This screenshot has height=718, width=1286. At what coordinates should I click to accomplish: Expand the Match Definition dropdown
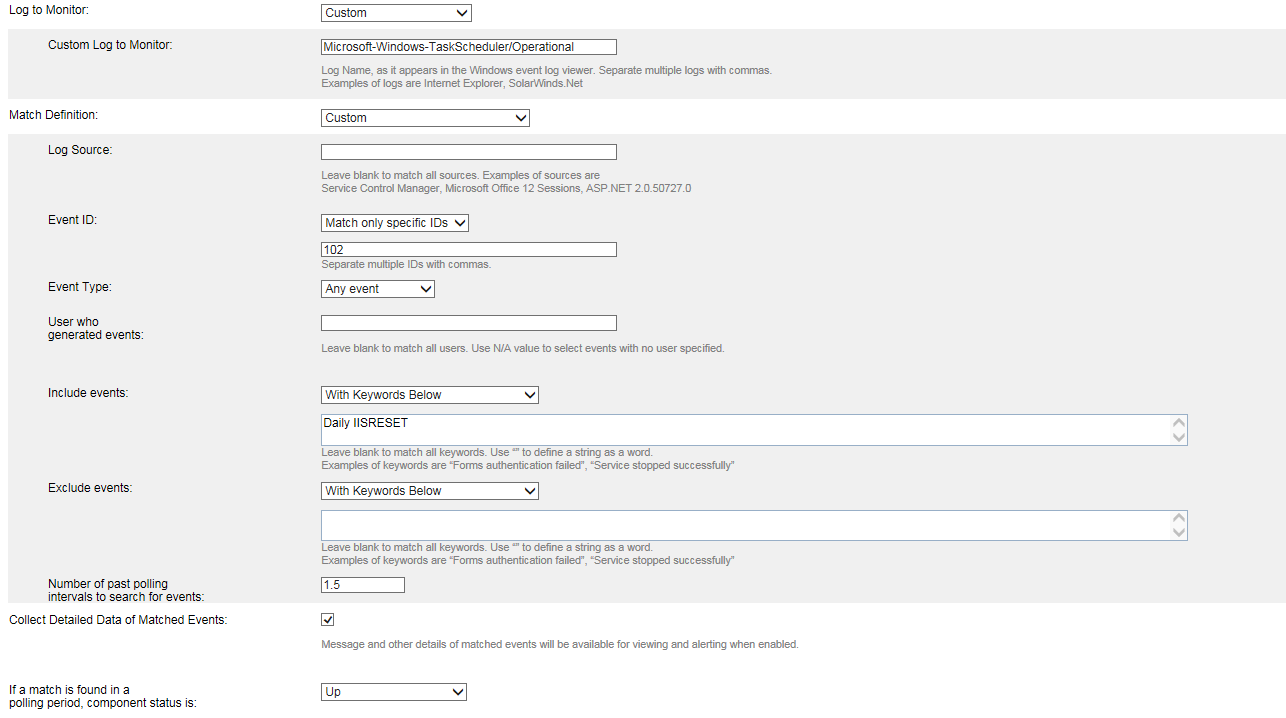[x=425, y=118]
